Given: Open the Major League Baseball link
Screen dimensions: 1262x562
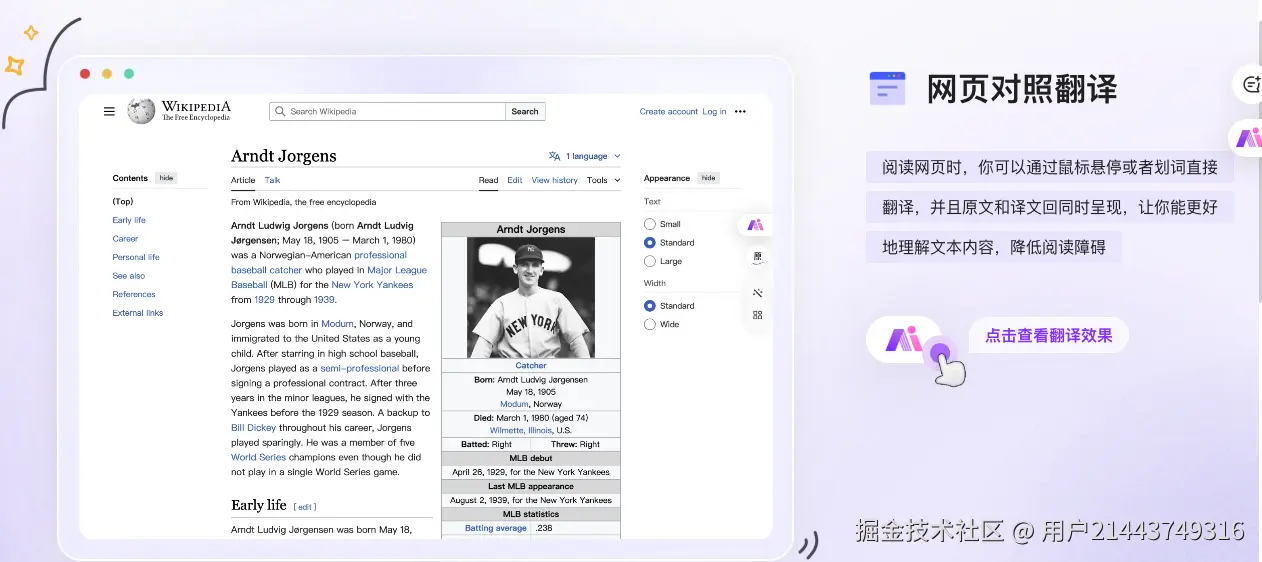Looking at the screenshot, I should click(x=329, y=277).
